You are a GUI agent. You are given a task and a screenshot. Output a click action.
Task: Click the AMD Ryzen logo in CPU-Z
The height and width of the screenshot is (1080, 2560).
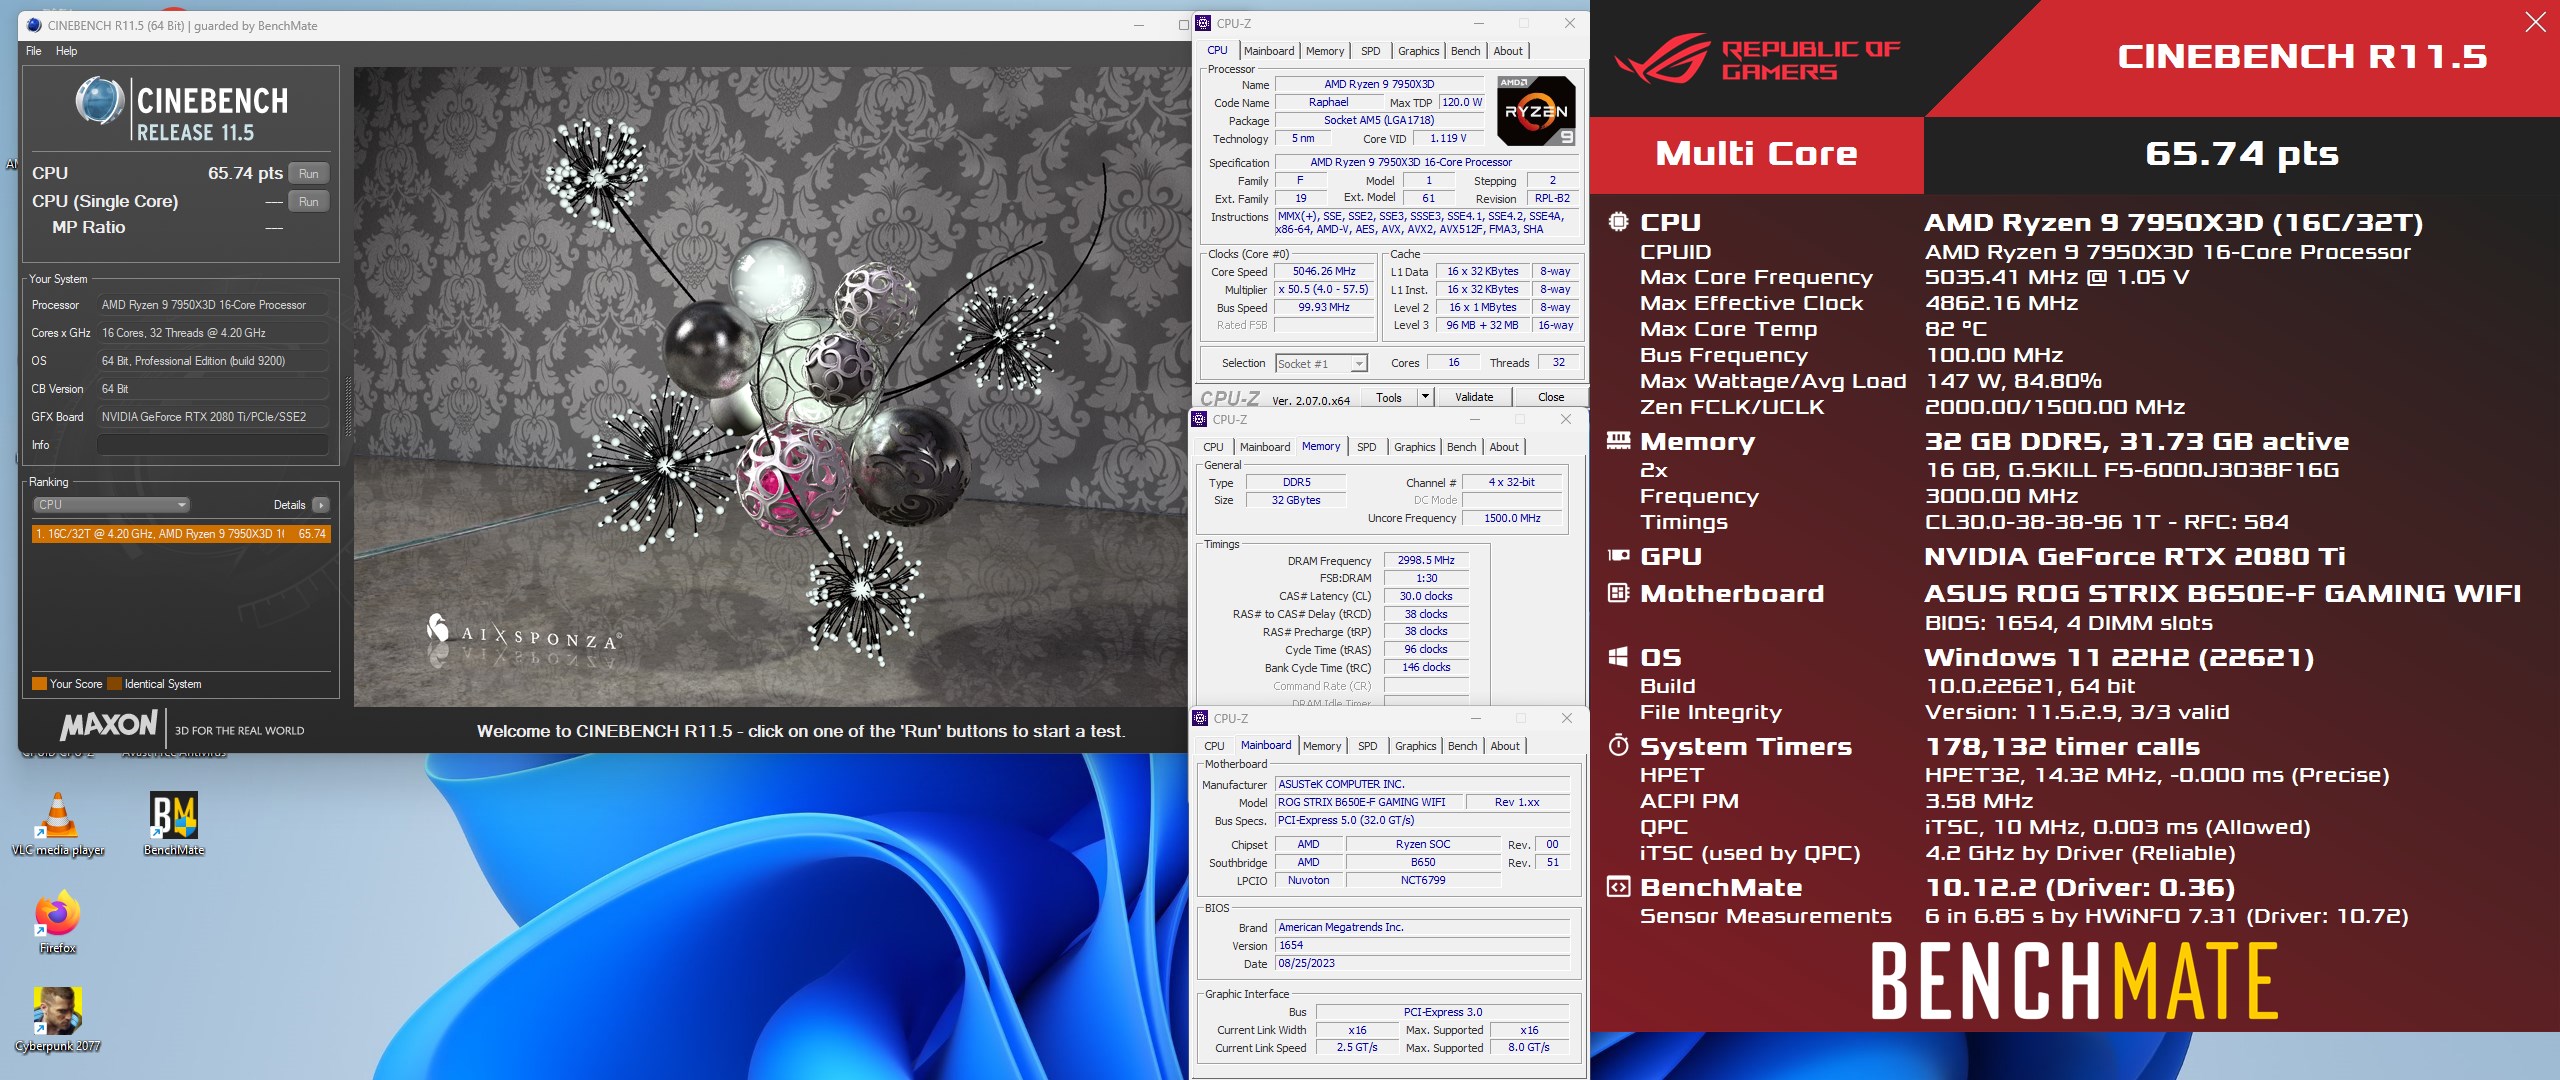coord(1536,110)
